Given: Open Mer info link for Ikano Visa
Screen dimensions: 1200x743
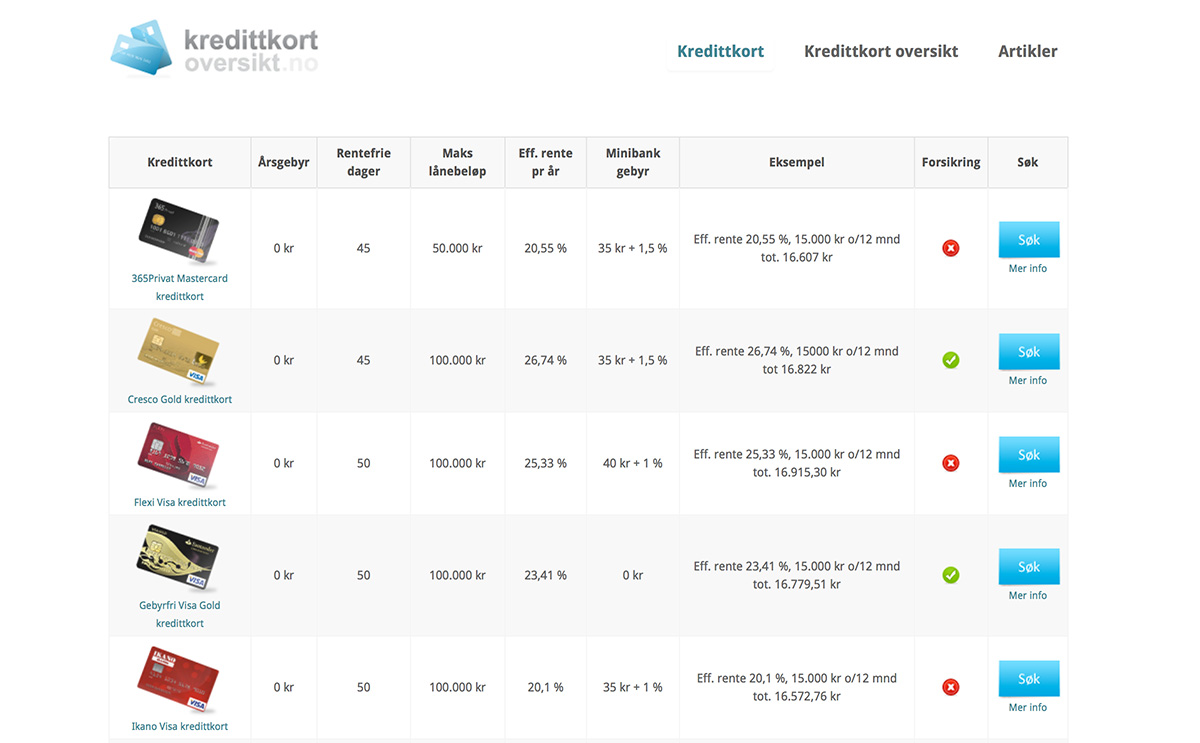Looking at the screenshot, I should tap(1027, 708).
